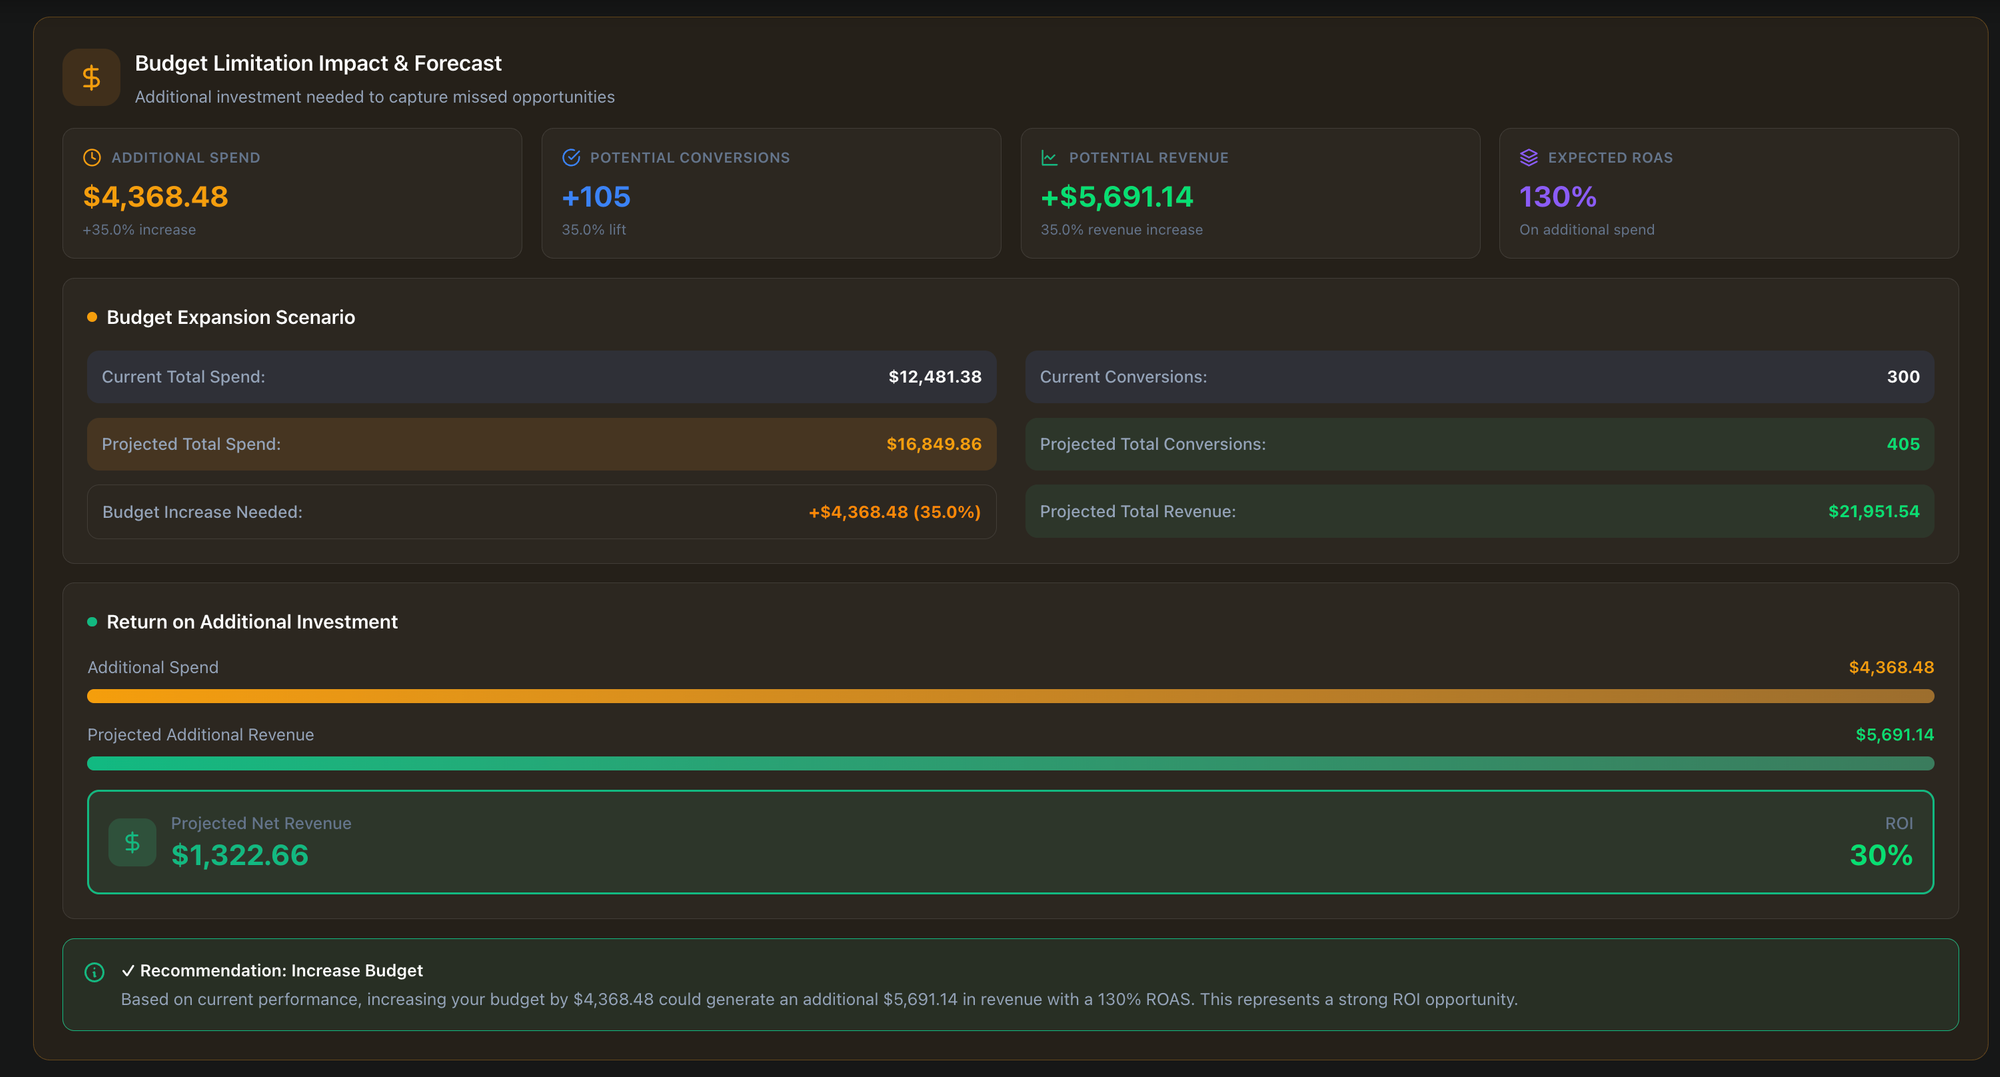This screenshot has width=2000, height=1077.
Task: Click the dollar sign icon beside Budget Limitation title
Action: [x=91, y=78]
